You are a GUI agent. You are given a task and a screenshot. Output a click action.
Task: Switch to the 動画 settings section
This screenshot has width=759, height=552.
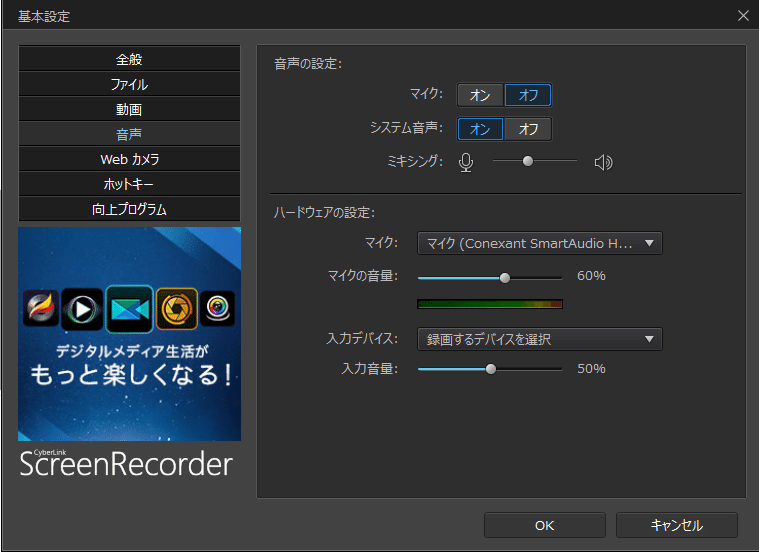129,109
